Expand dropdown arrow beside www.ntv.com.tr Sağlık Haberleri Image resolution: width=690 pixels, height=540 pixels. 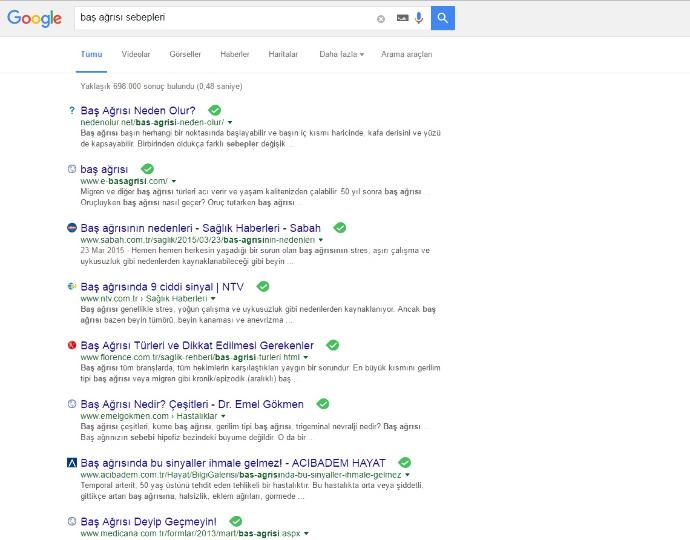pyautogui.click(x=213, y=299)
